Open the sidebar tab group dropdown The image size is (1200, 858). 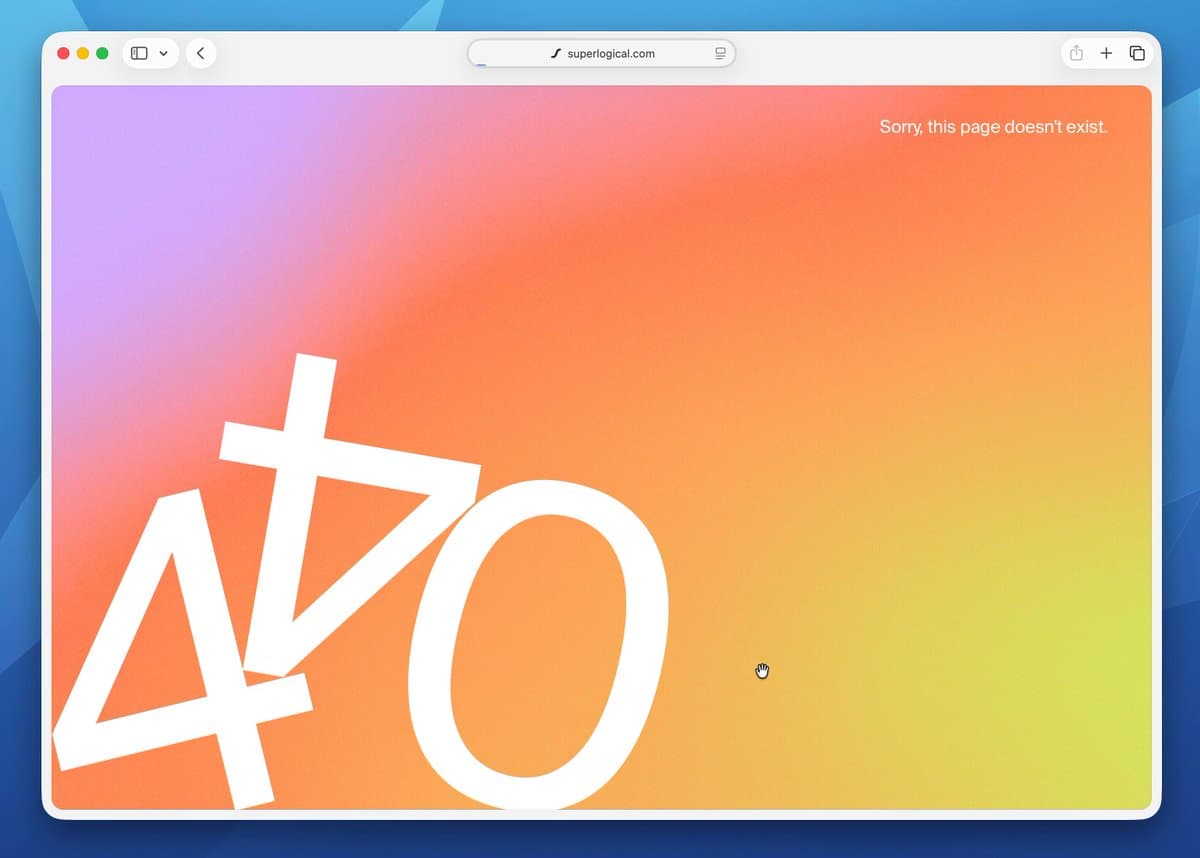[163, 53]
